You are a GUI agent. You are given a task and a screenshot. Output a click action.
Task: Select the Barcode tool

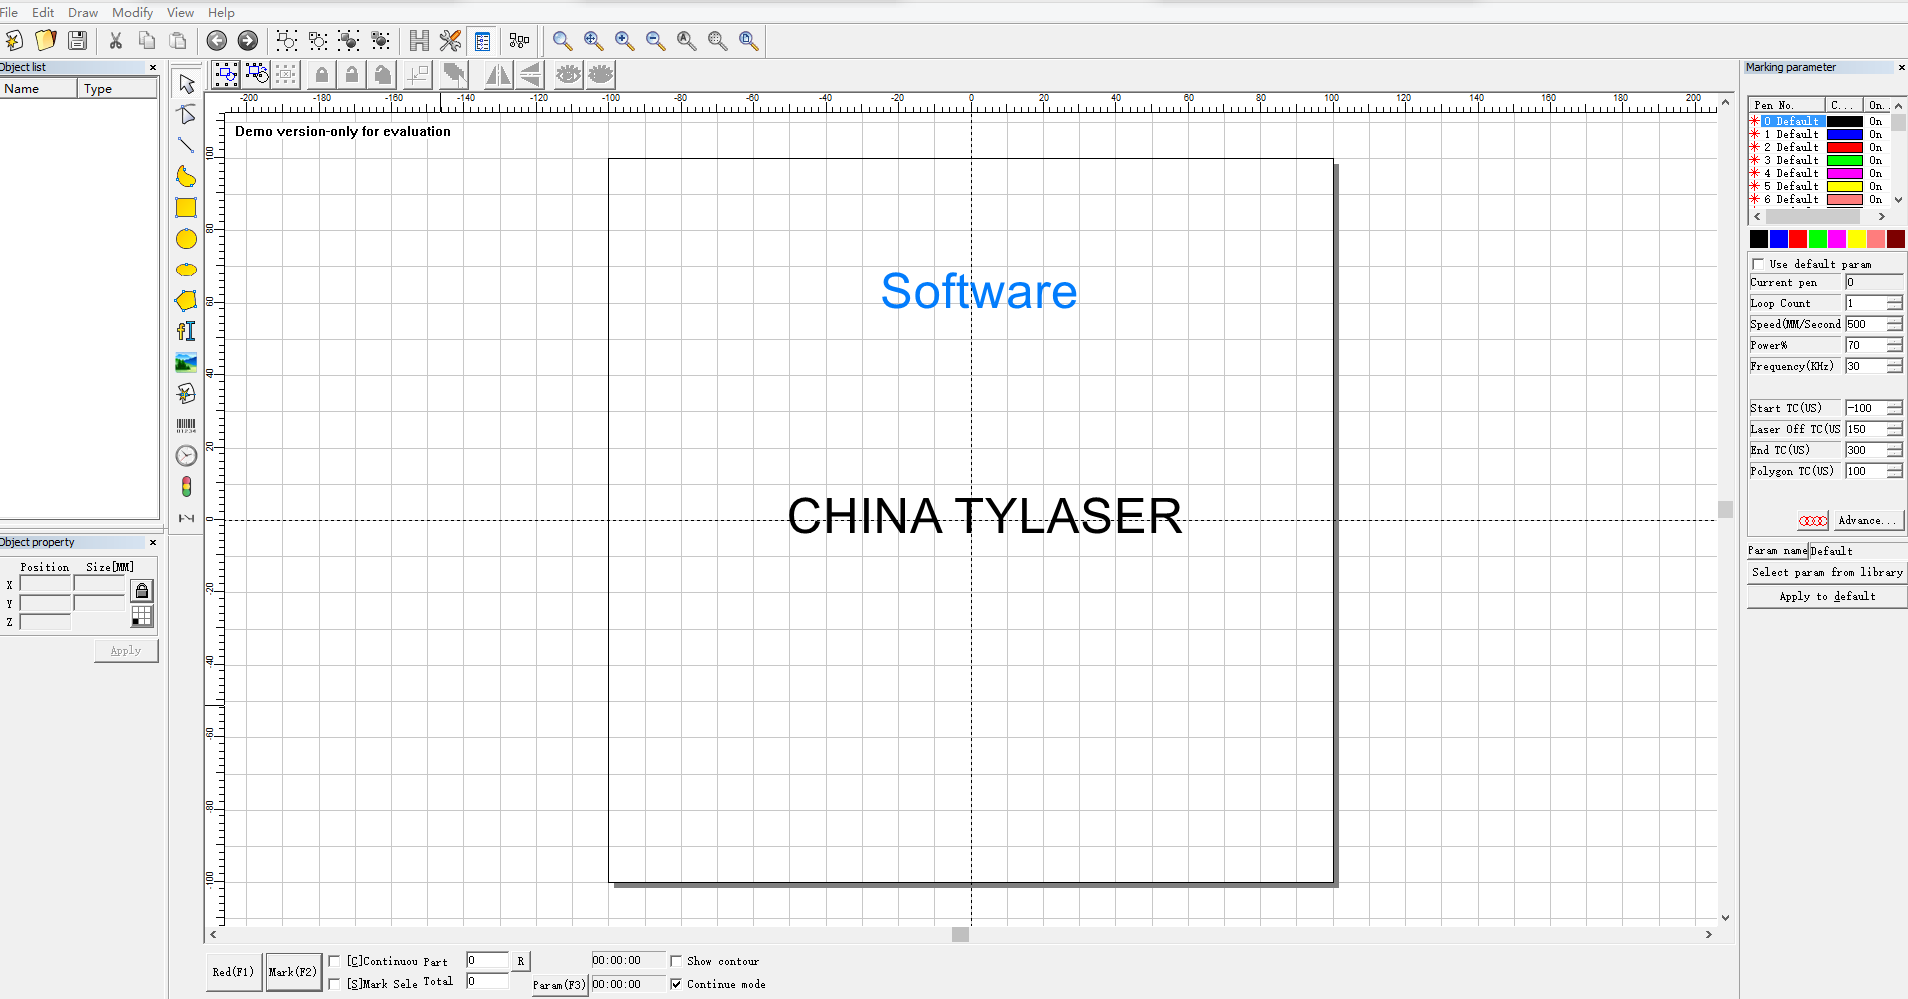(186, 425)
